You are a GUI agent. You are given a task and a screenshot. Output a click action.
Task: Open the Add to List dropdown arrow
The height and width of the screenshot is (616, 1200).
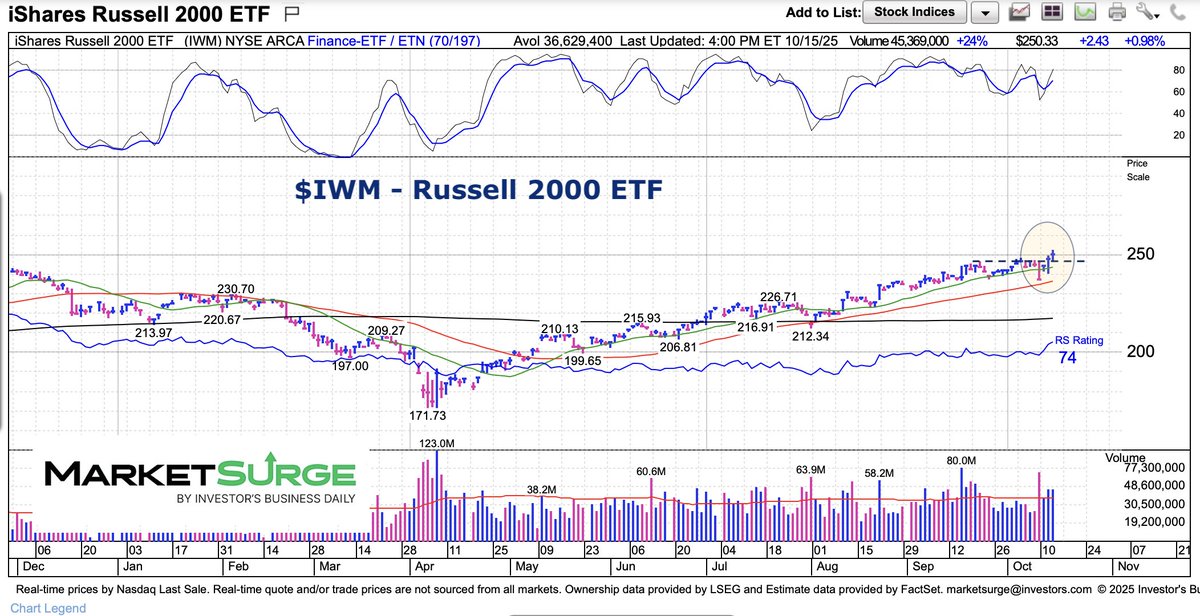985,13
